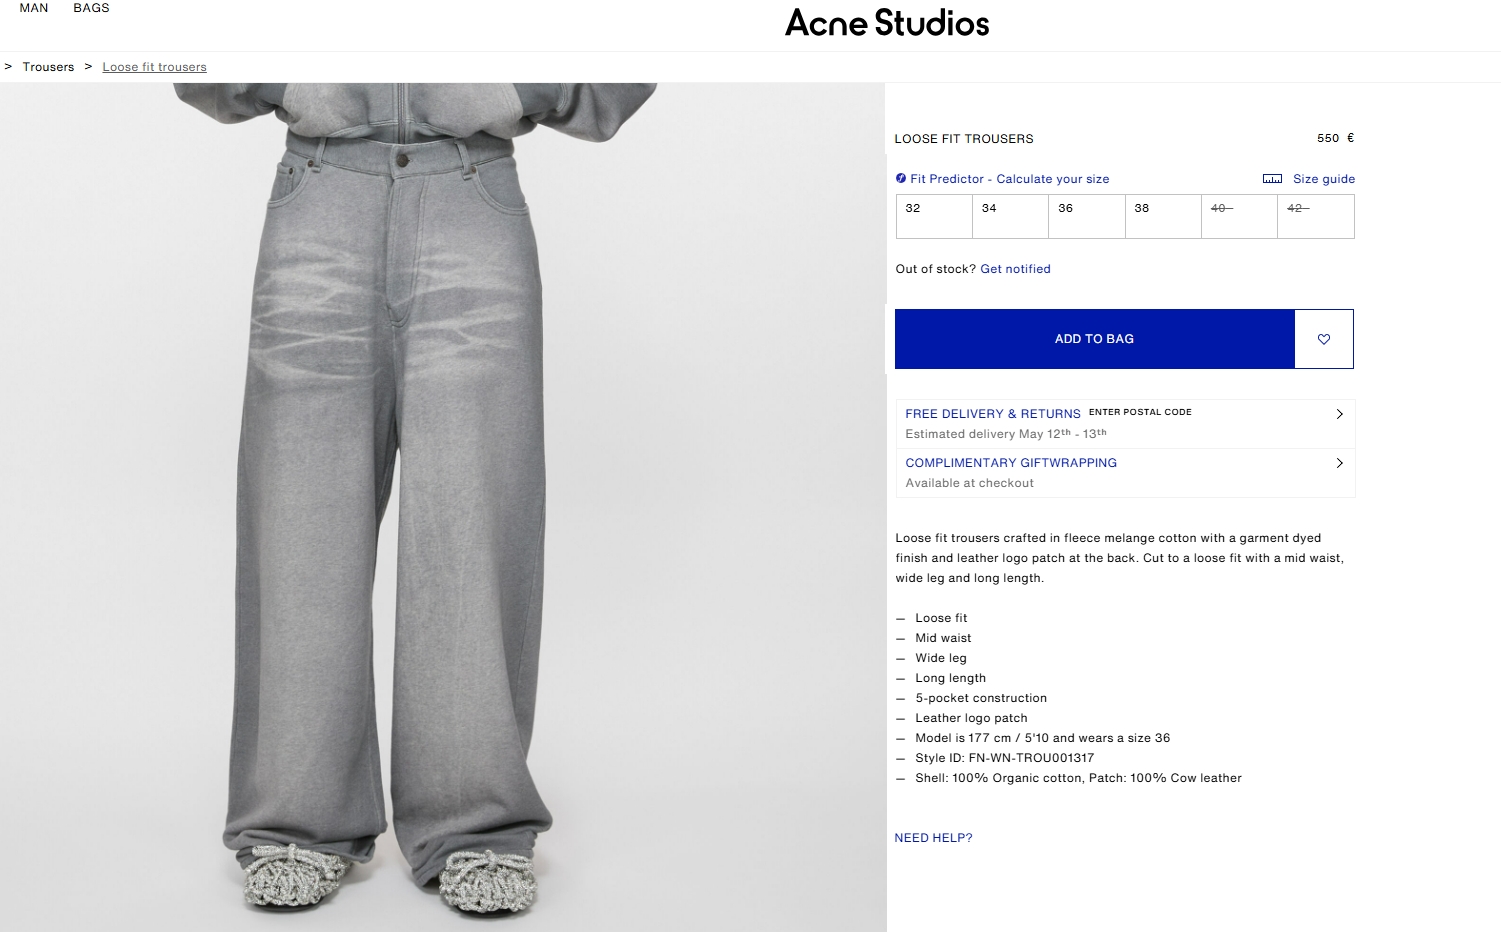This screenshot has height=932, width=1501.
Task: Pick size 38
Action: coord(1163,216)
